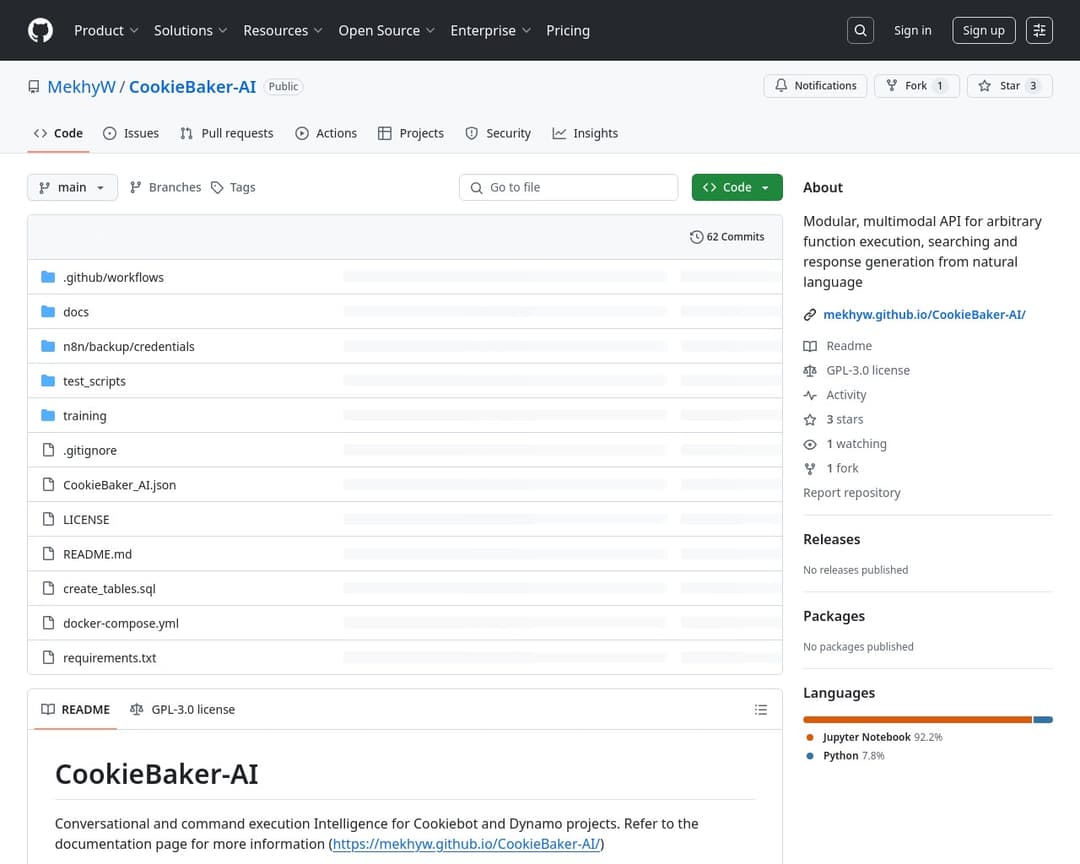Click the LICENSE file icon

48,519
